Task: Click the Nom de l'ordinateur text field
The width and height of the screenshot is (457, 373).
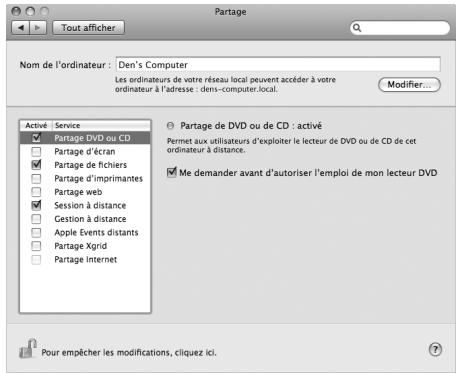Action: coord(278,65)
